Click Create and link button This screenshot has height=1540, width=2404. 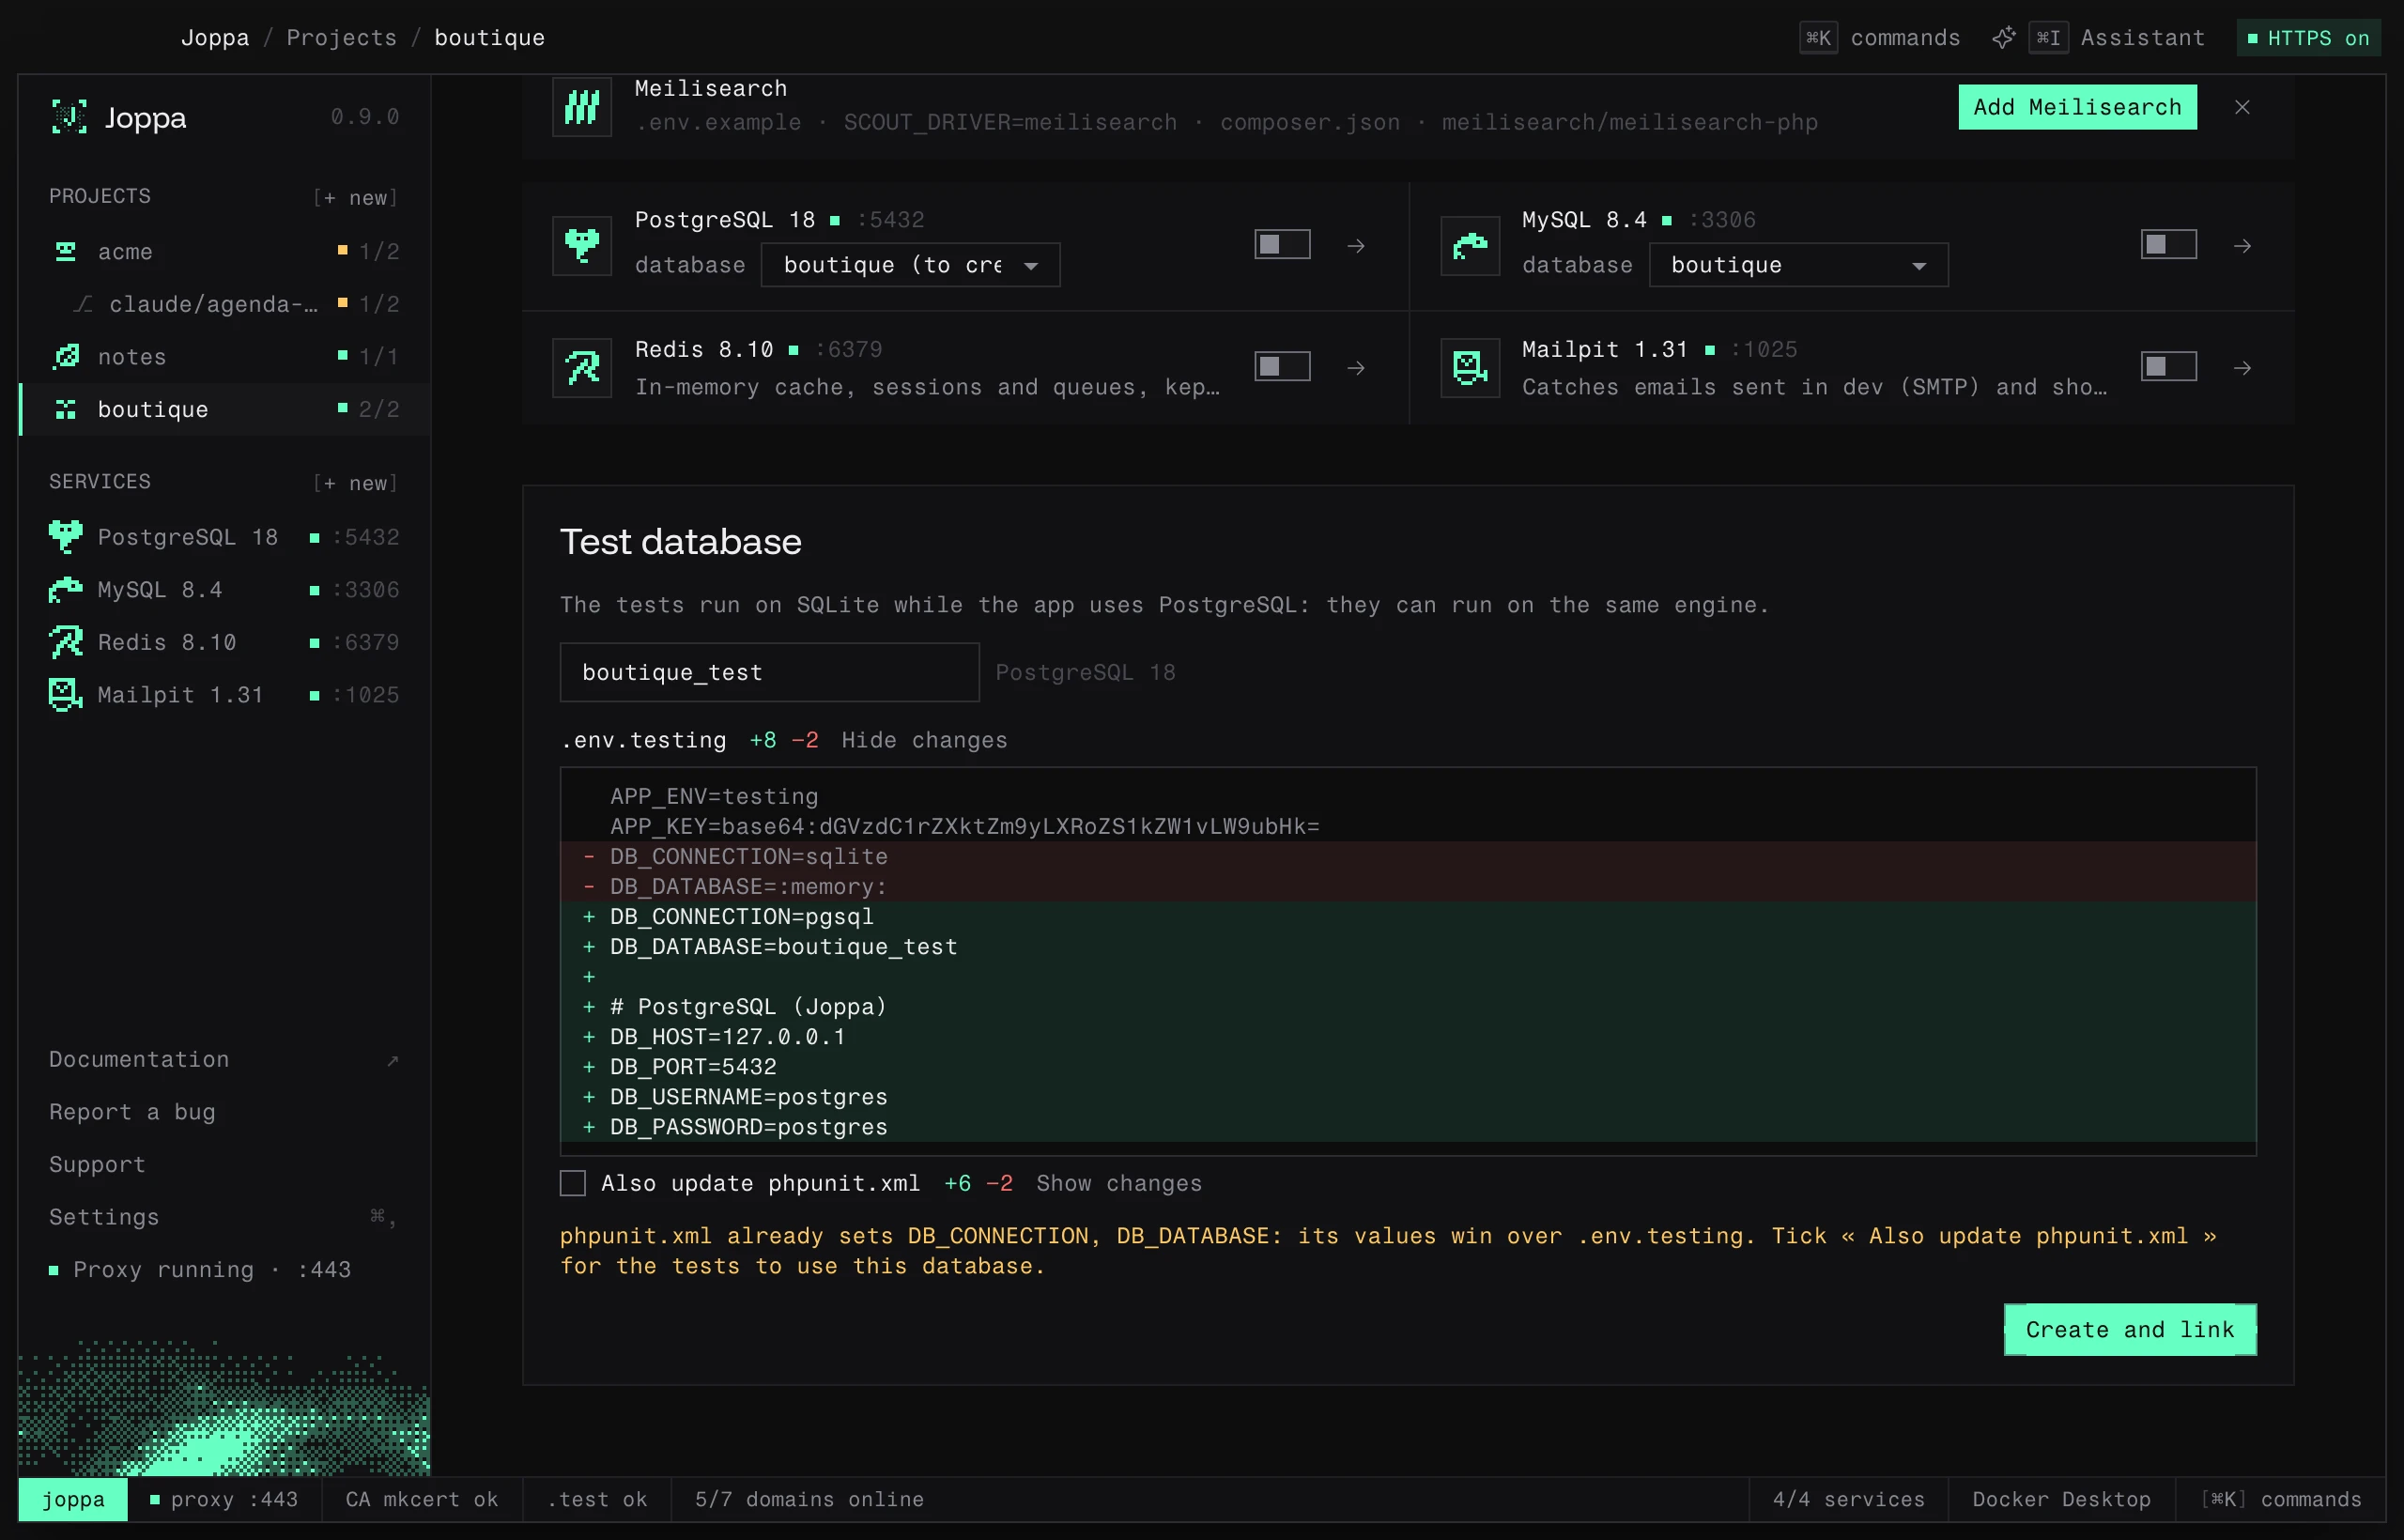(x=2130, y=1329)
